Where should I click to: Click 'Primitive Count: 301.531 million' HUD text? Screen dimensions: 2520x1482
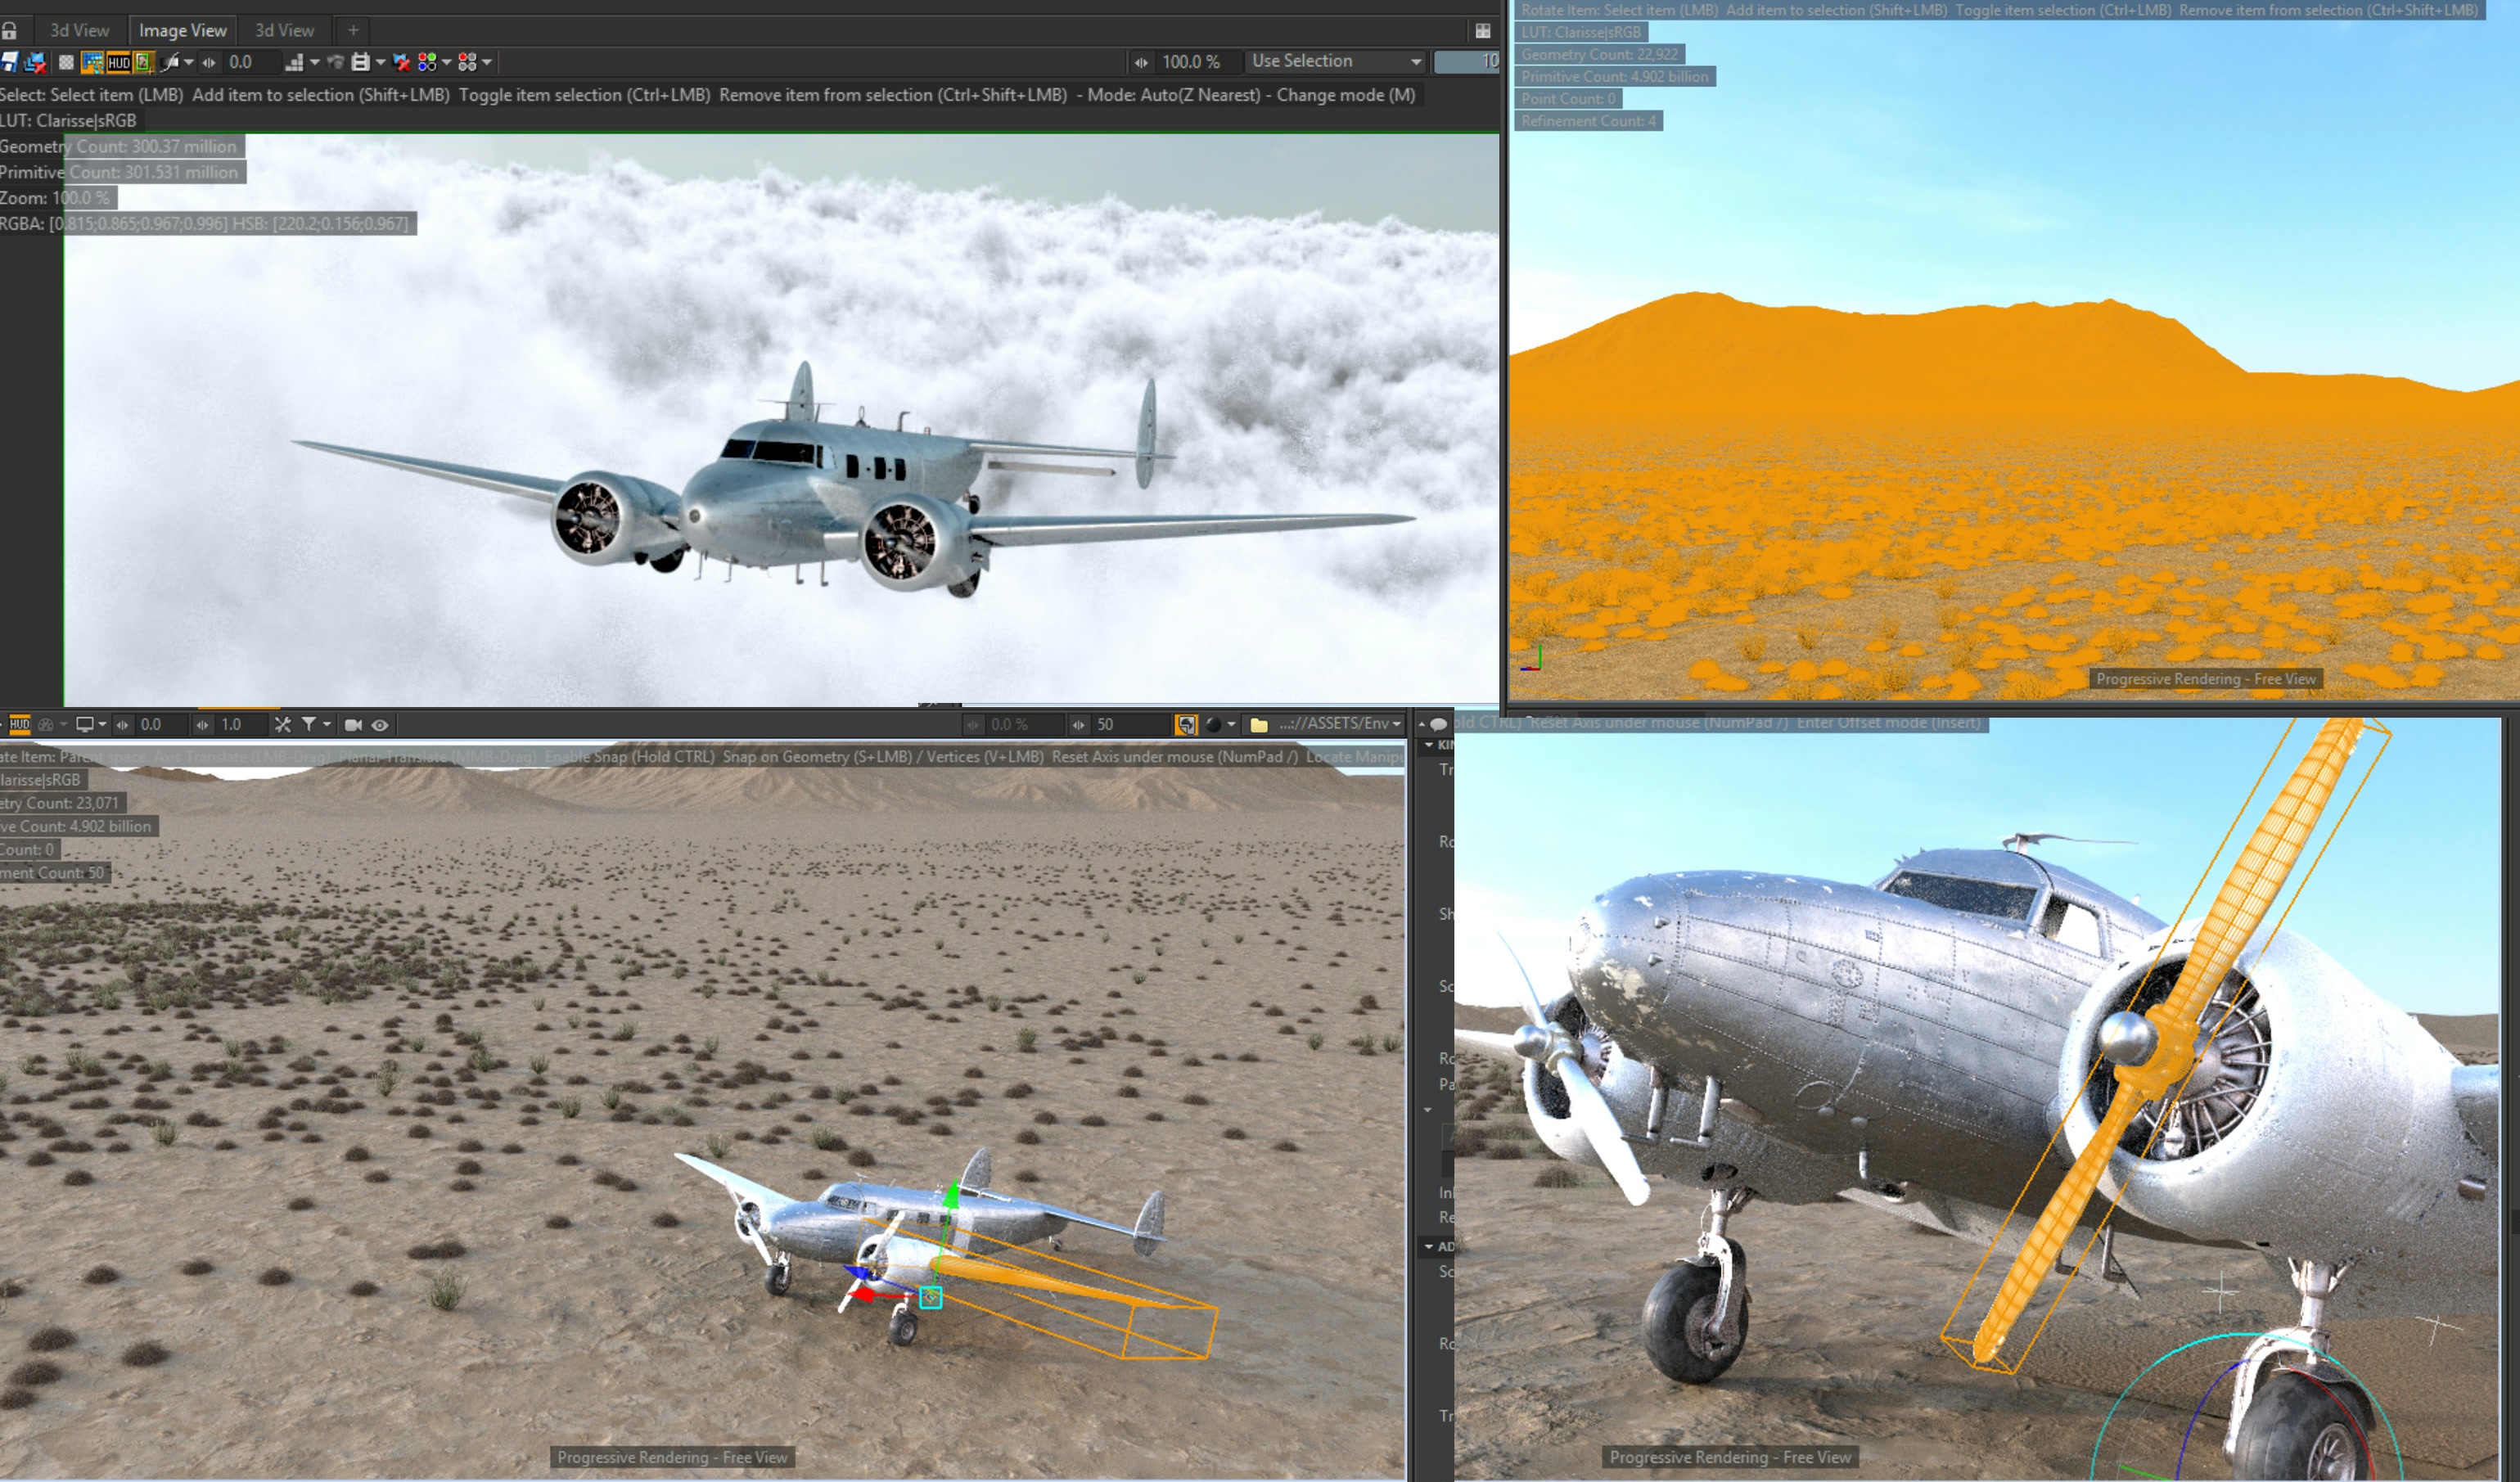(119, 172)
